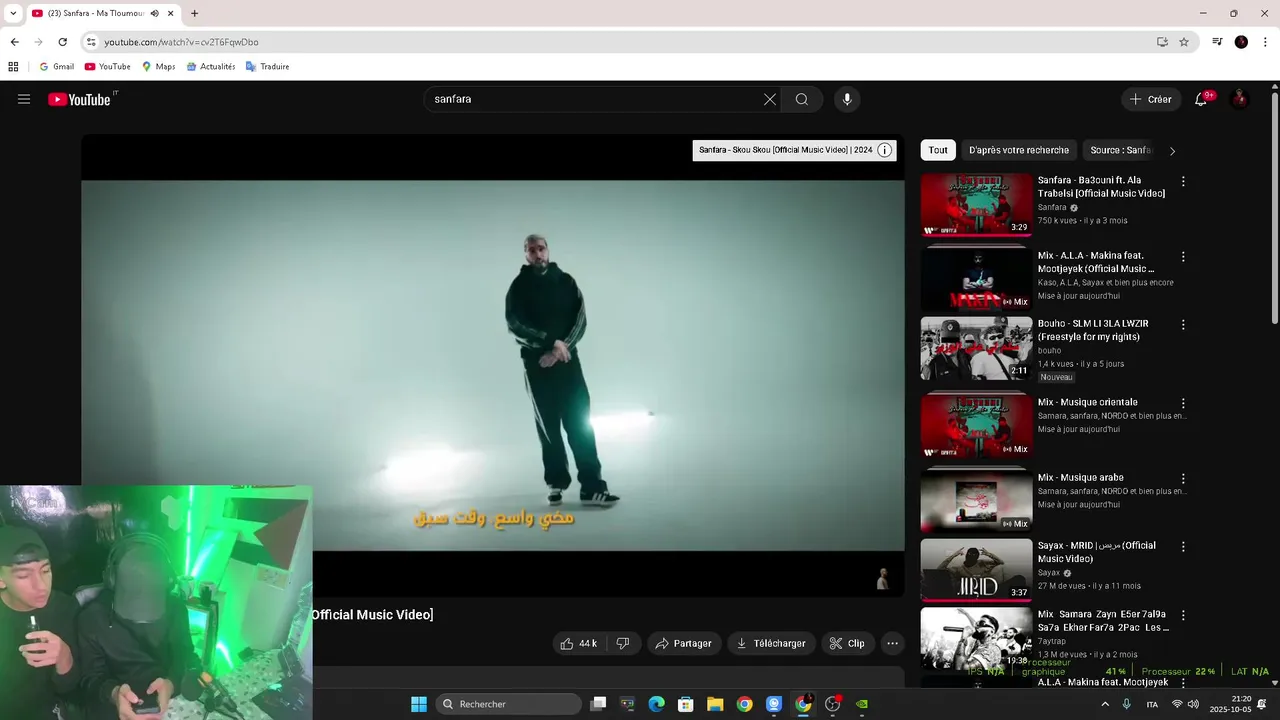
Task: Open Microsoft Store from the taskbar
Action: [x=686, y=704]
